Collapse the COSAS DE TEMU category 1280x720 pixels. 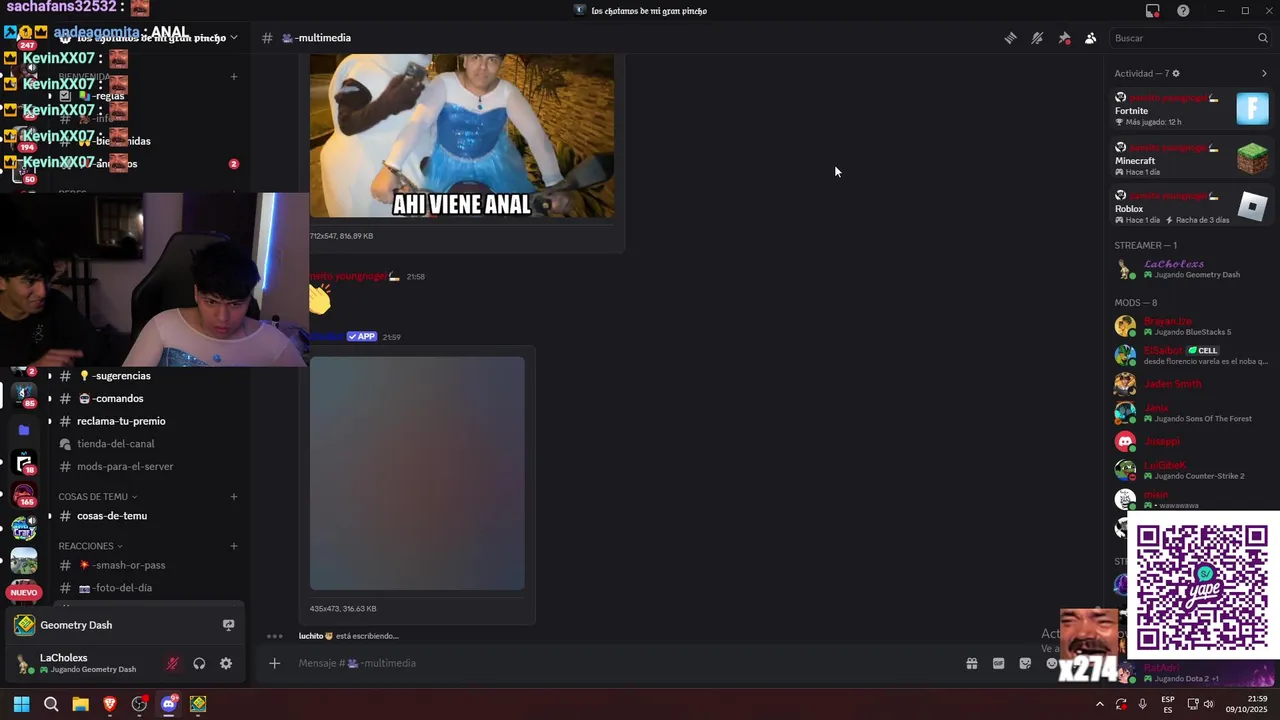pos(98,497)
